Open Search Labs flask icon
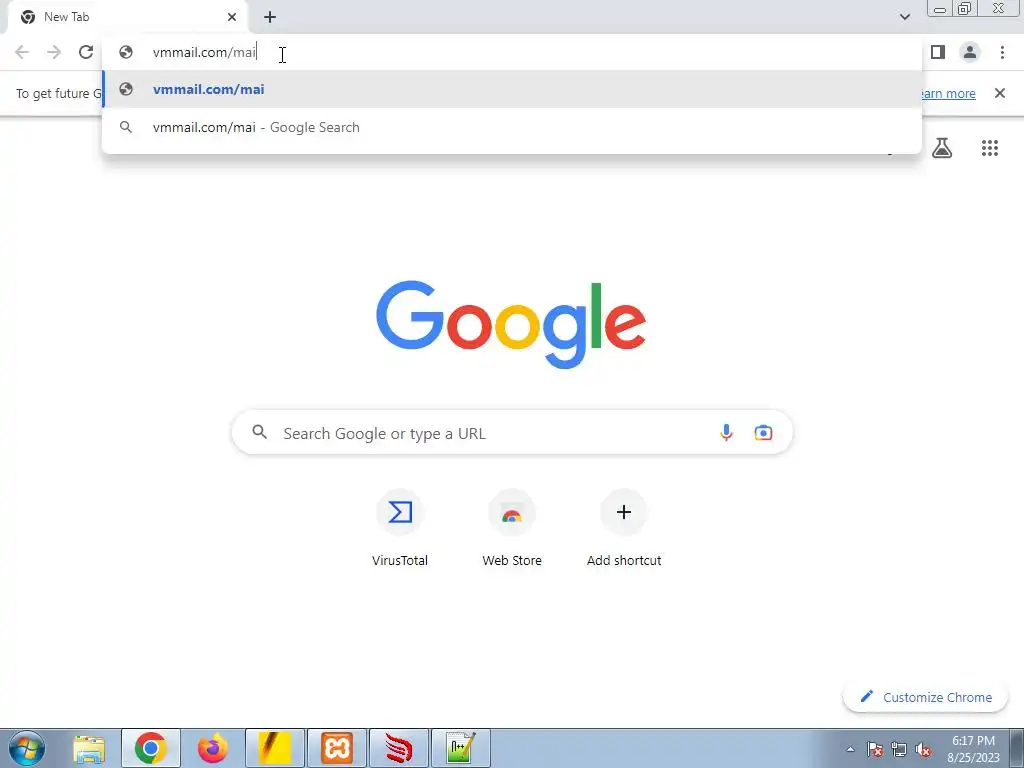 tap(942, 148)
